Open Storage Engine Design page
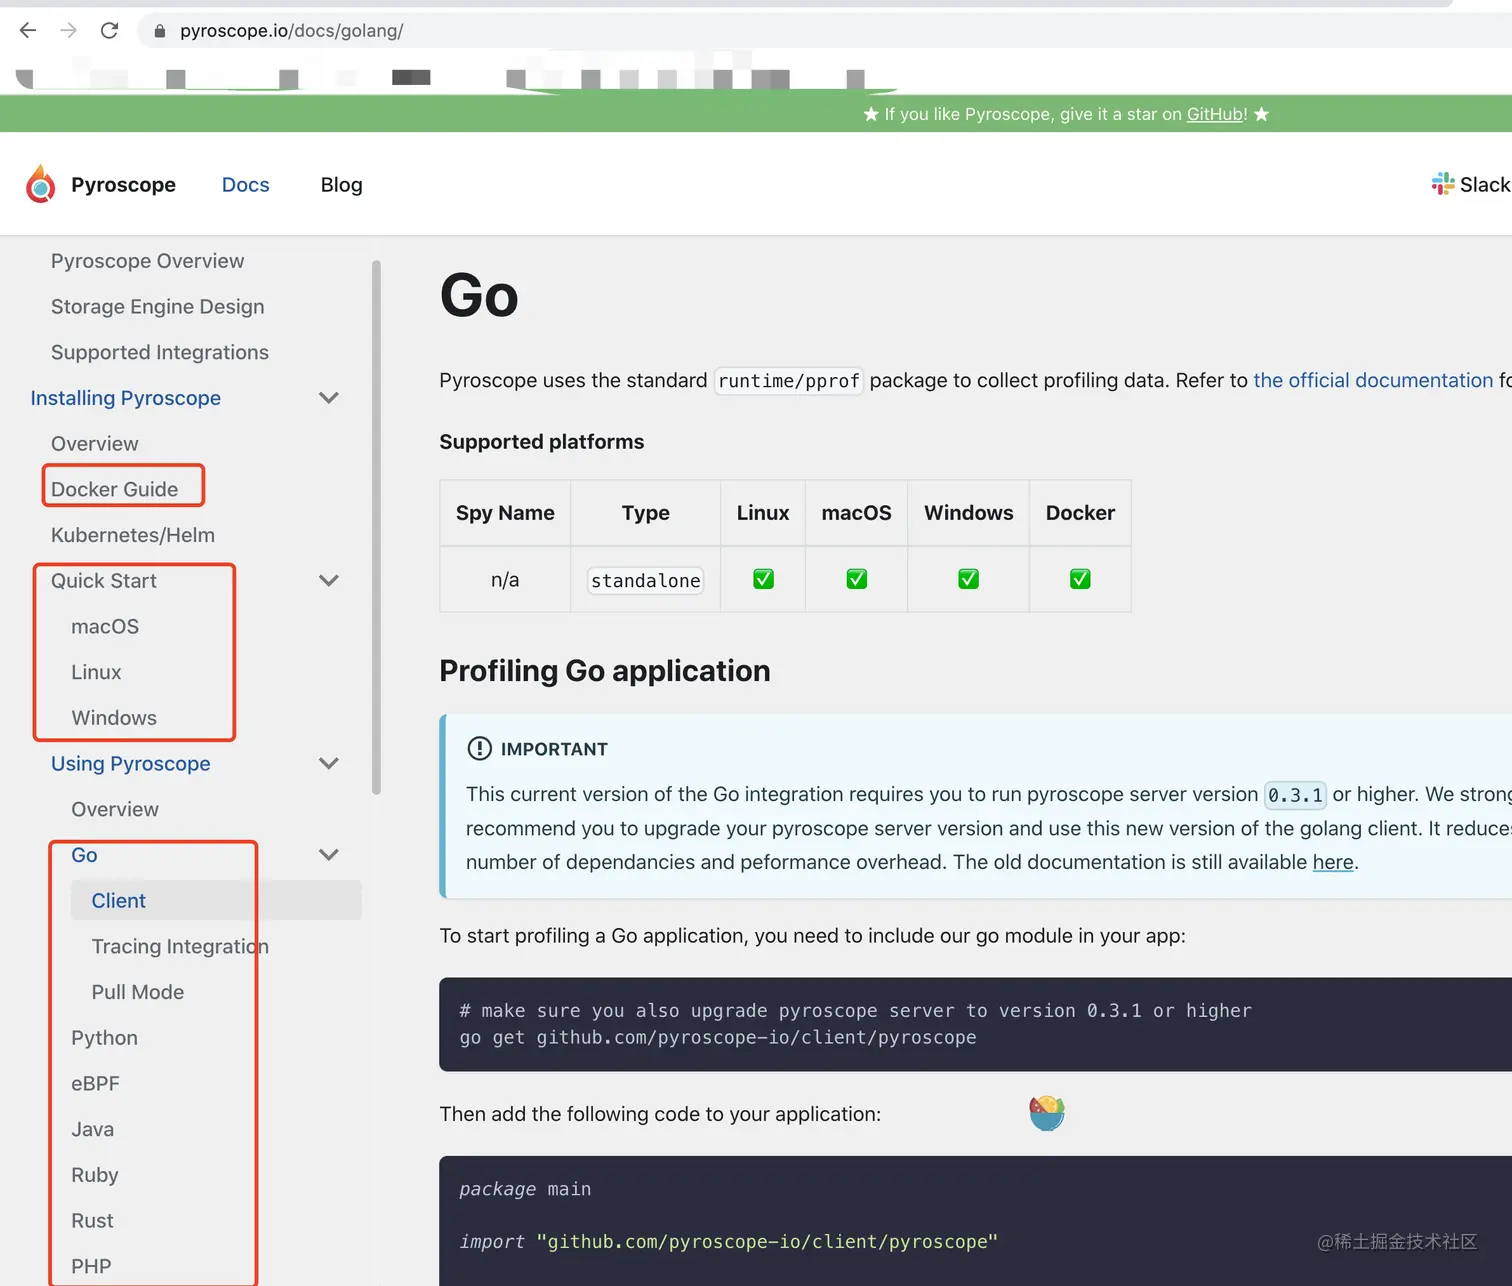This screenshot has width=1512, height=1286. (x=157, y=307)
